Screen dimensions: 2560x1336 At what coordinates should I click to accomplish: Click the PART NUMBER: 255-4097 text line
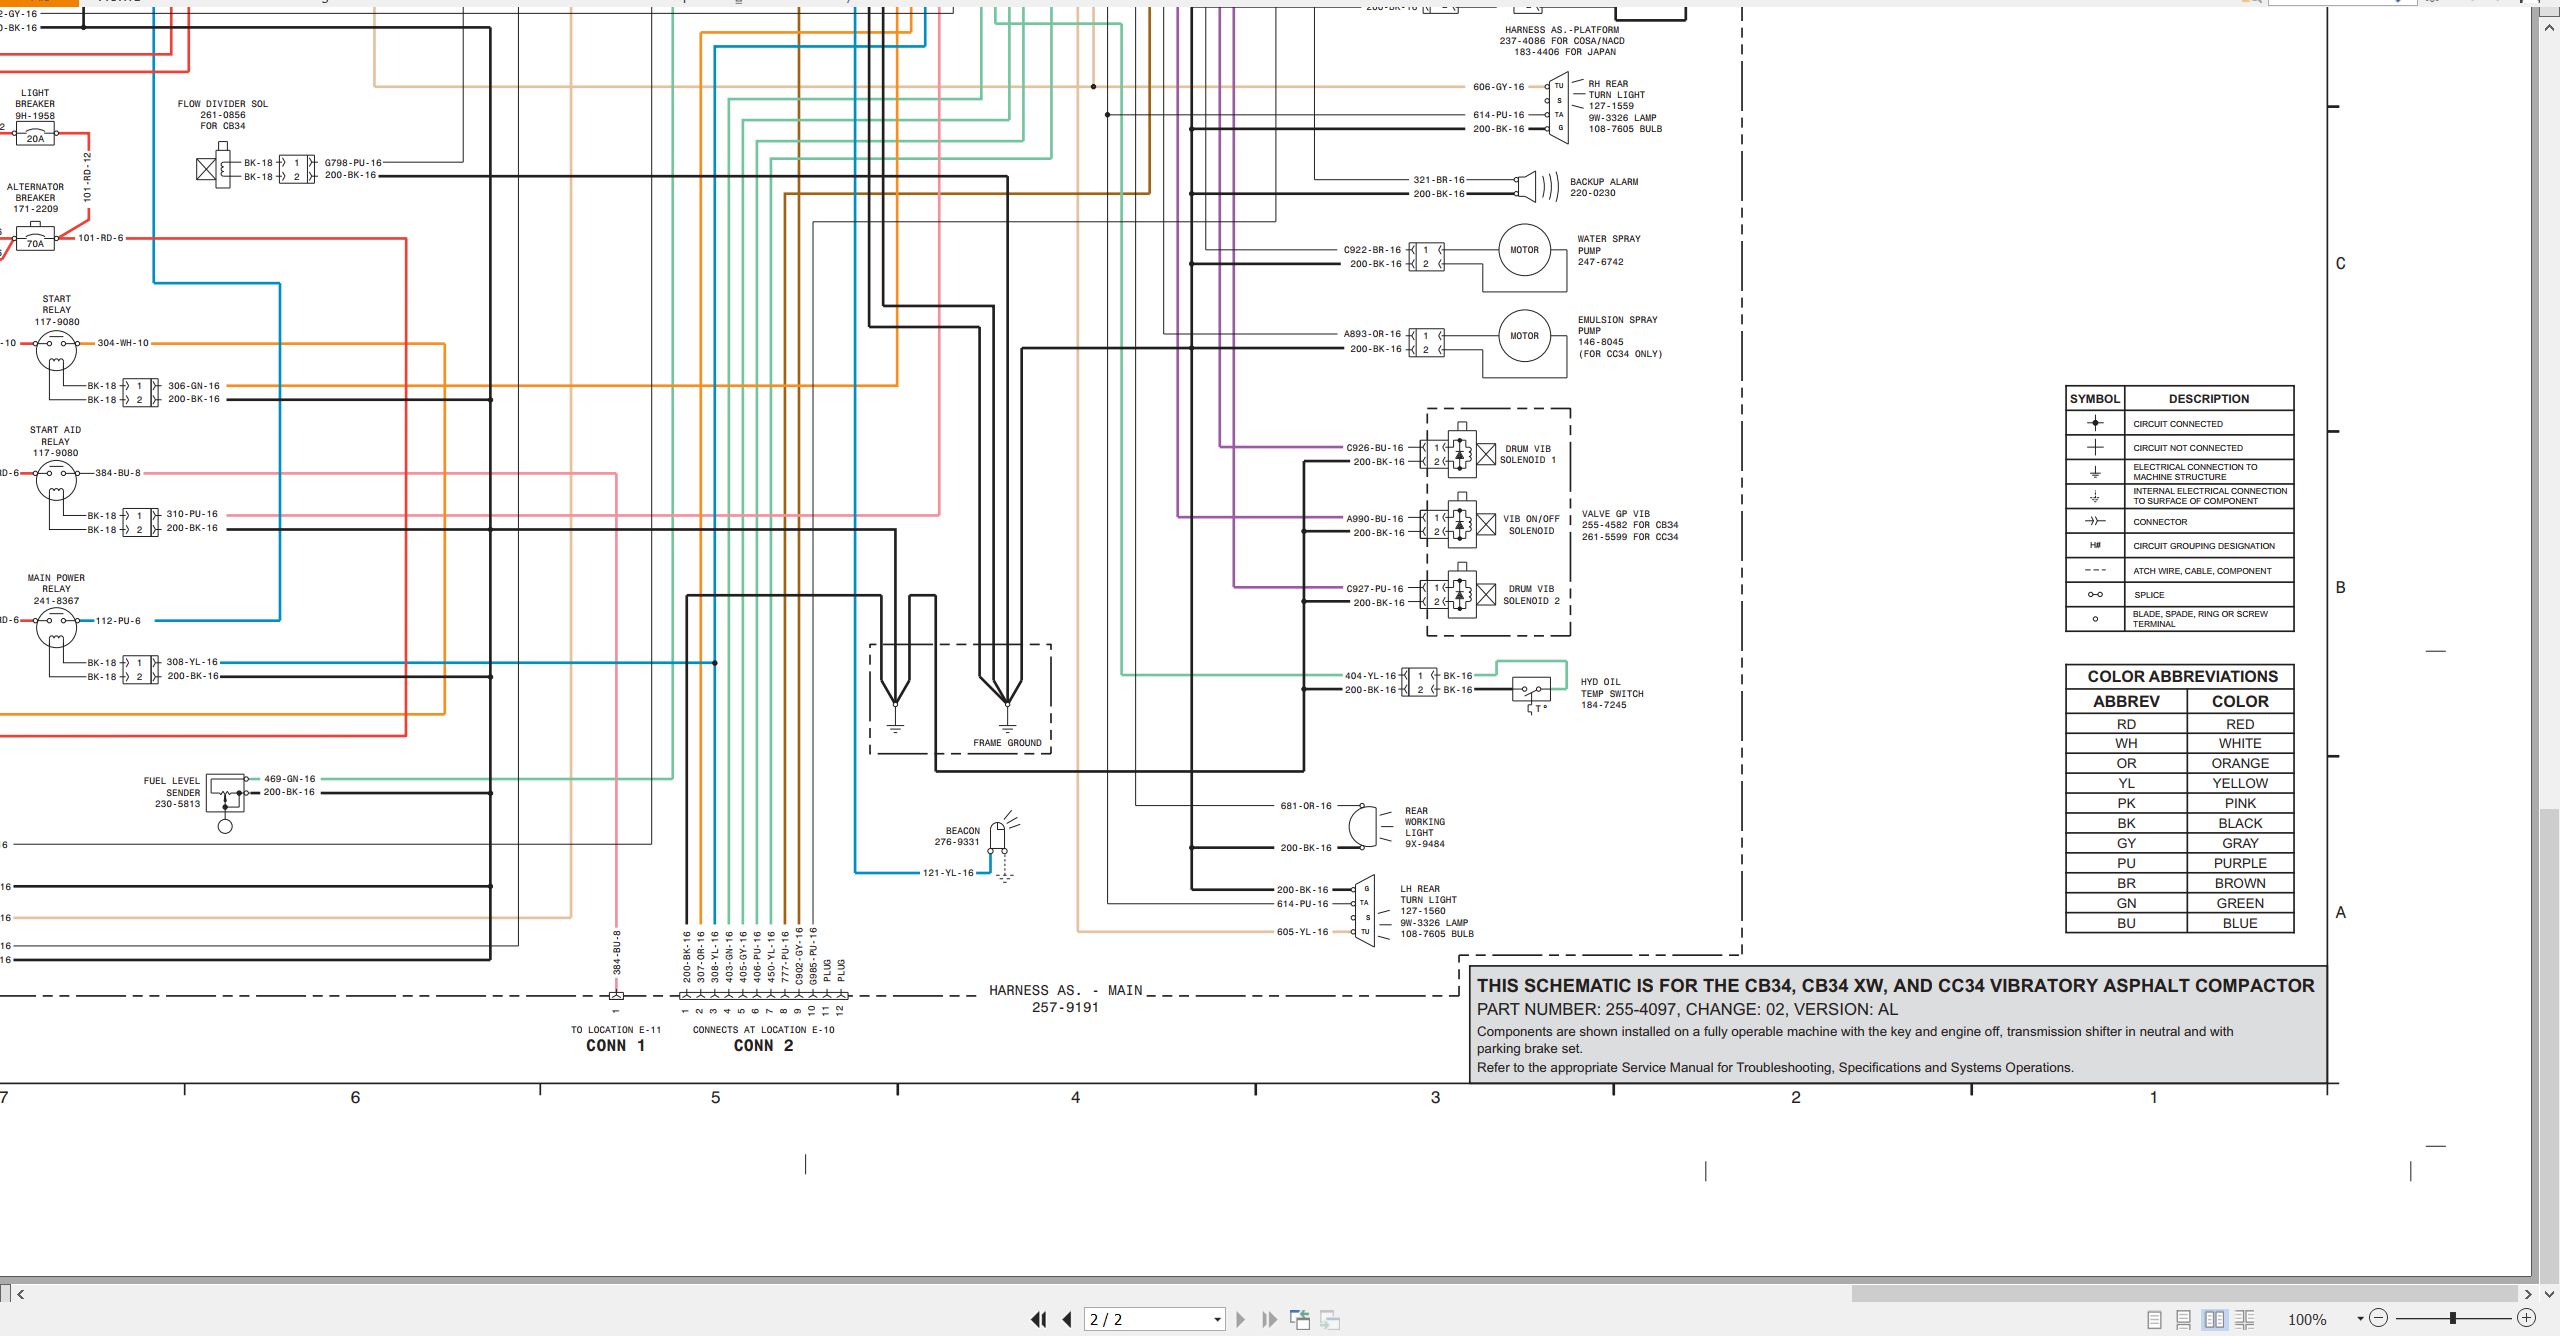coord(1686,1010)
